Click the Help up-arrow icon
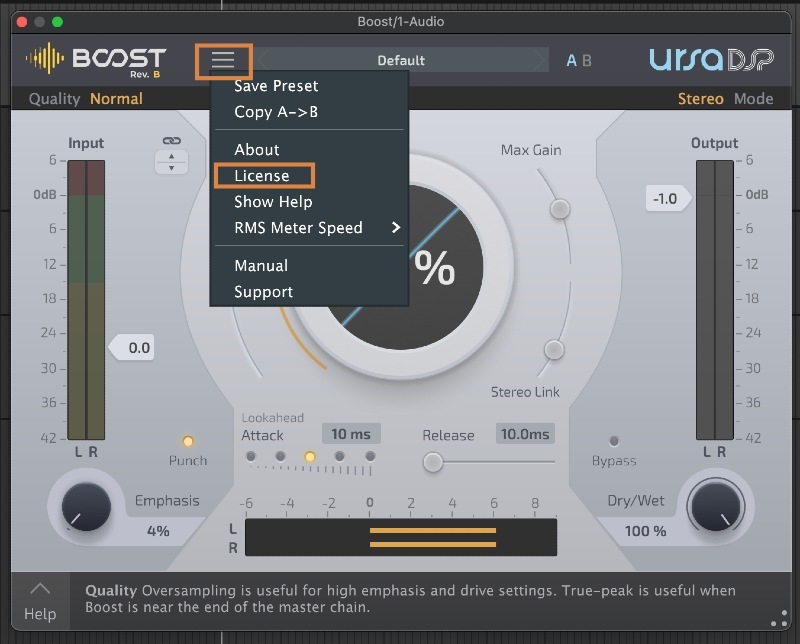Viewport: 800px width, 644px height. [x=40, y=589]
